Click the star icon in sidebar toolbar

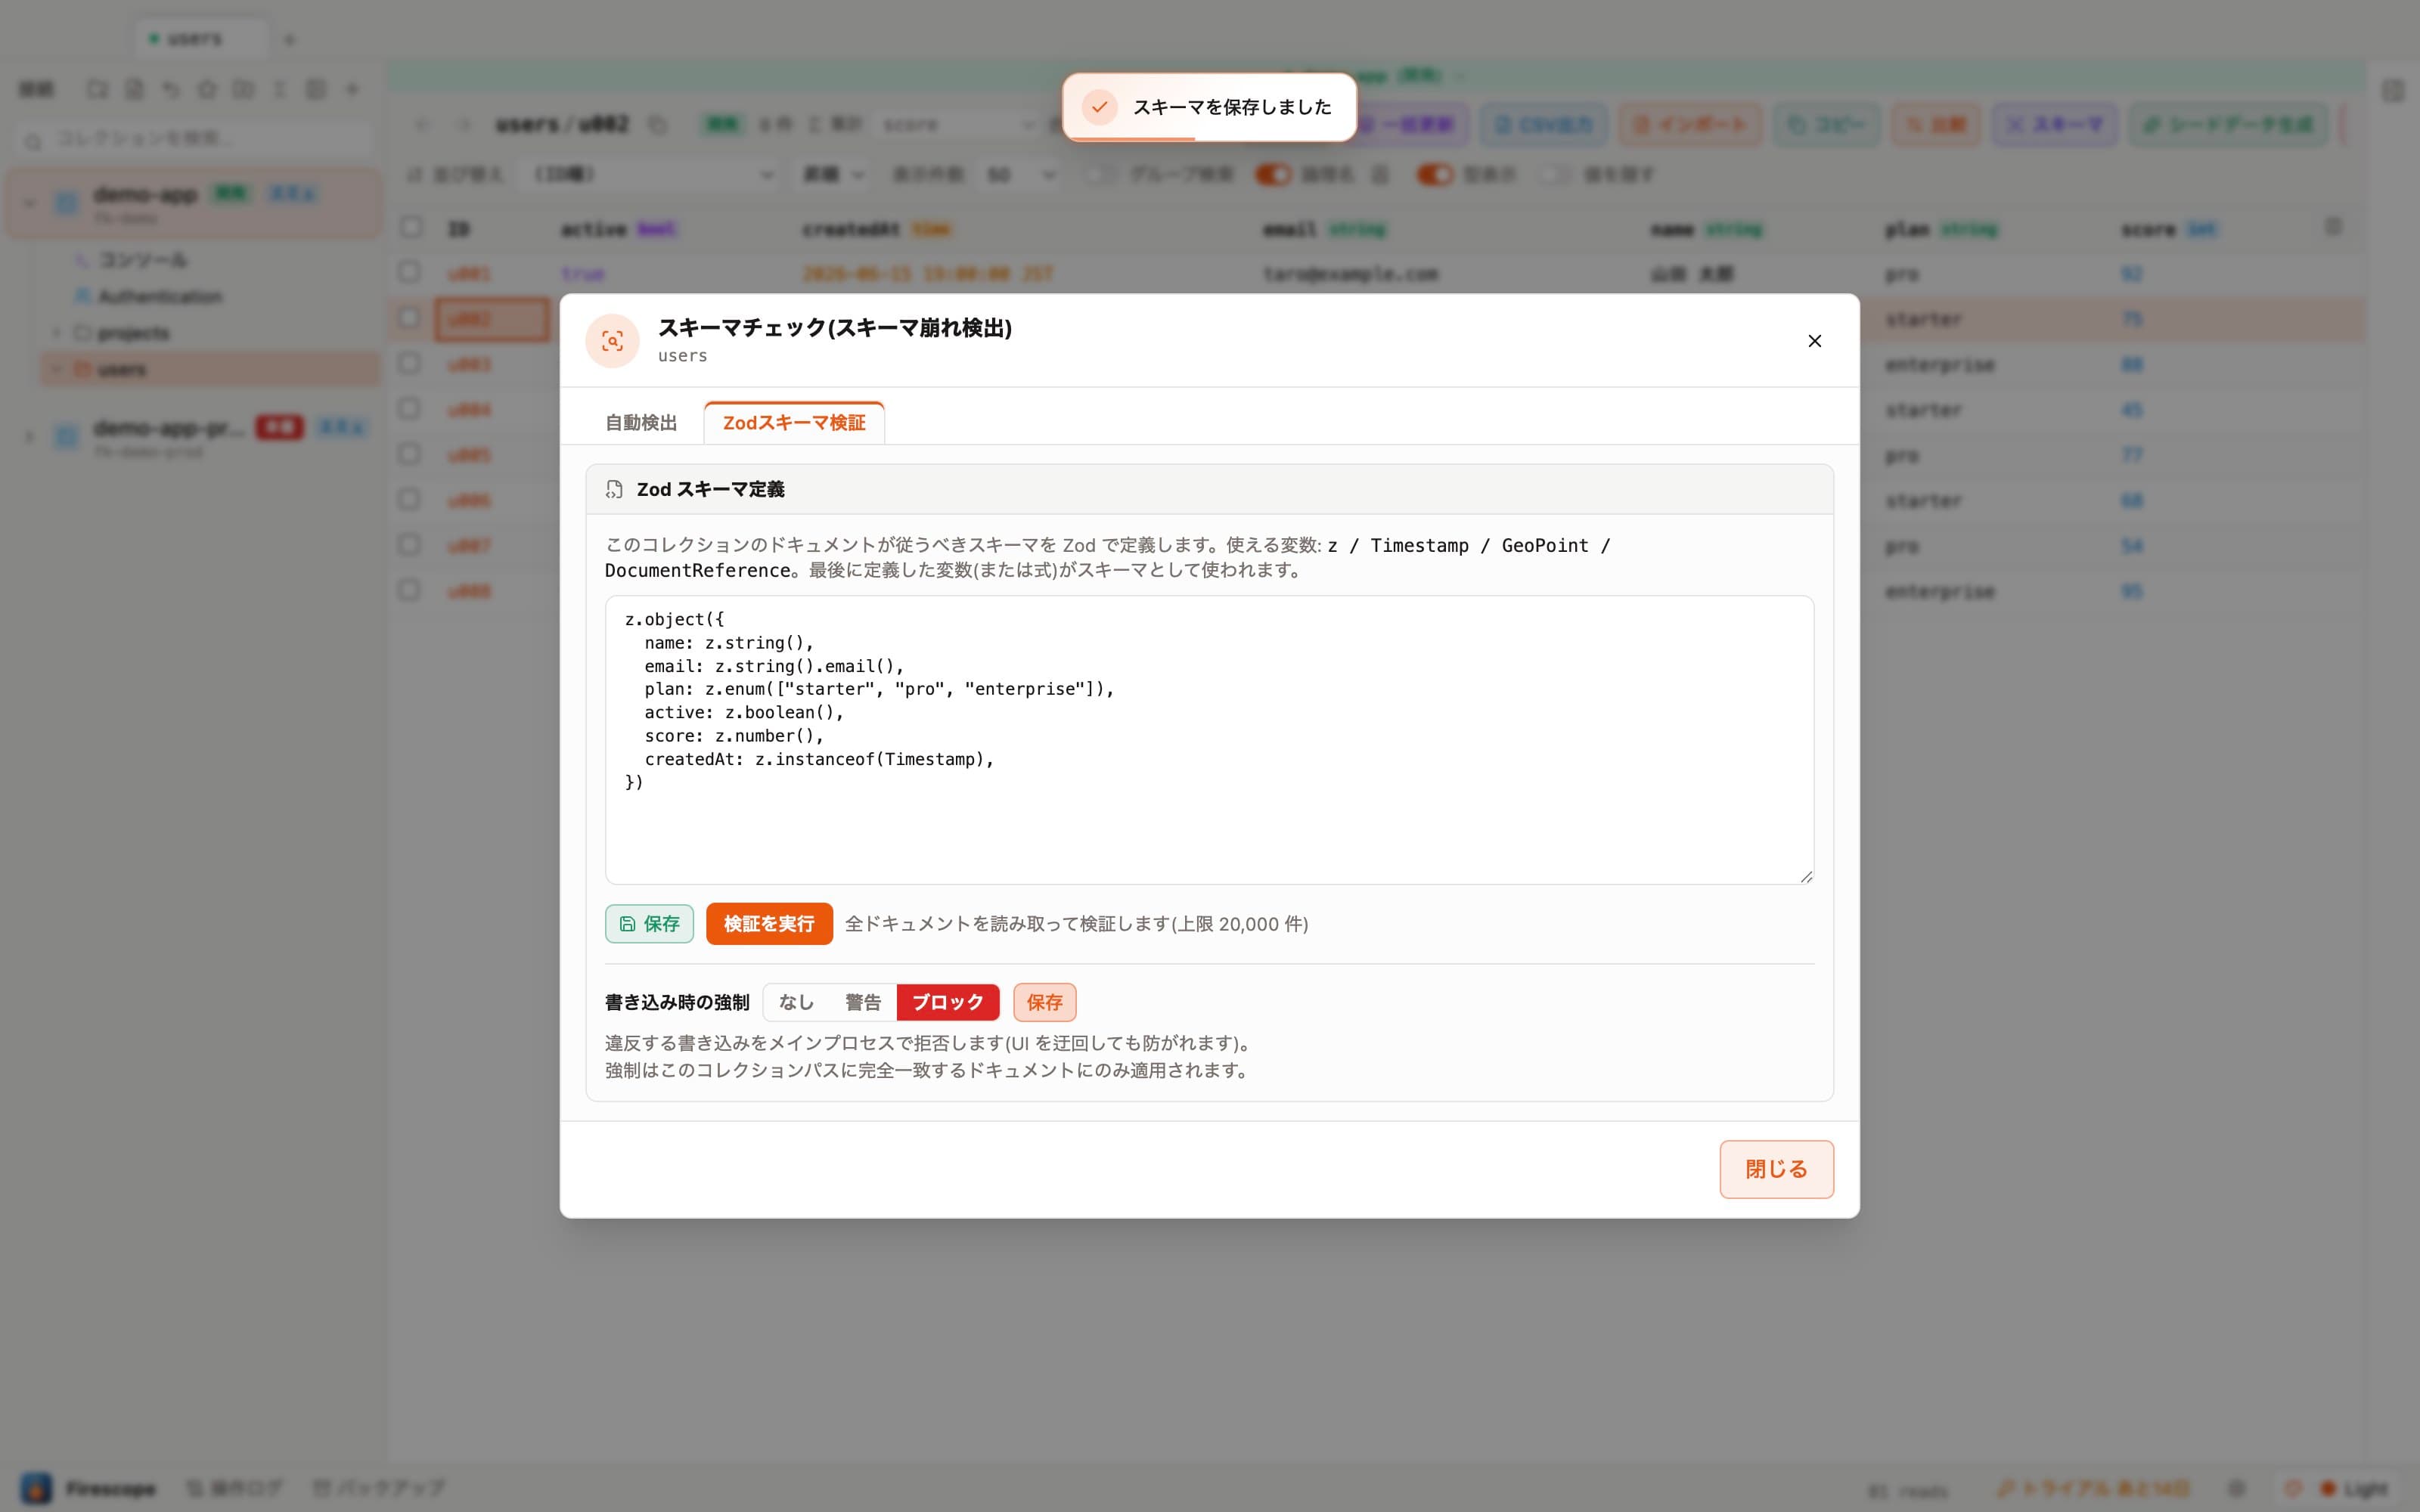tap(207, 90)
